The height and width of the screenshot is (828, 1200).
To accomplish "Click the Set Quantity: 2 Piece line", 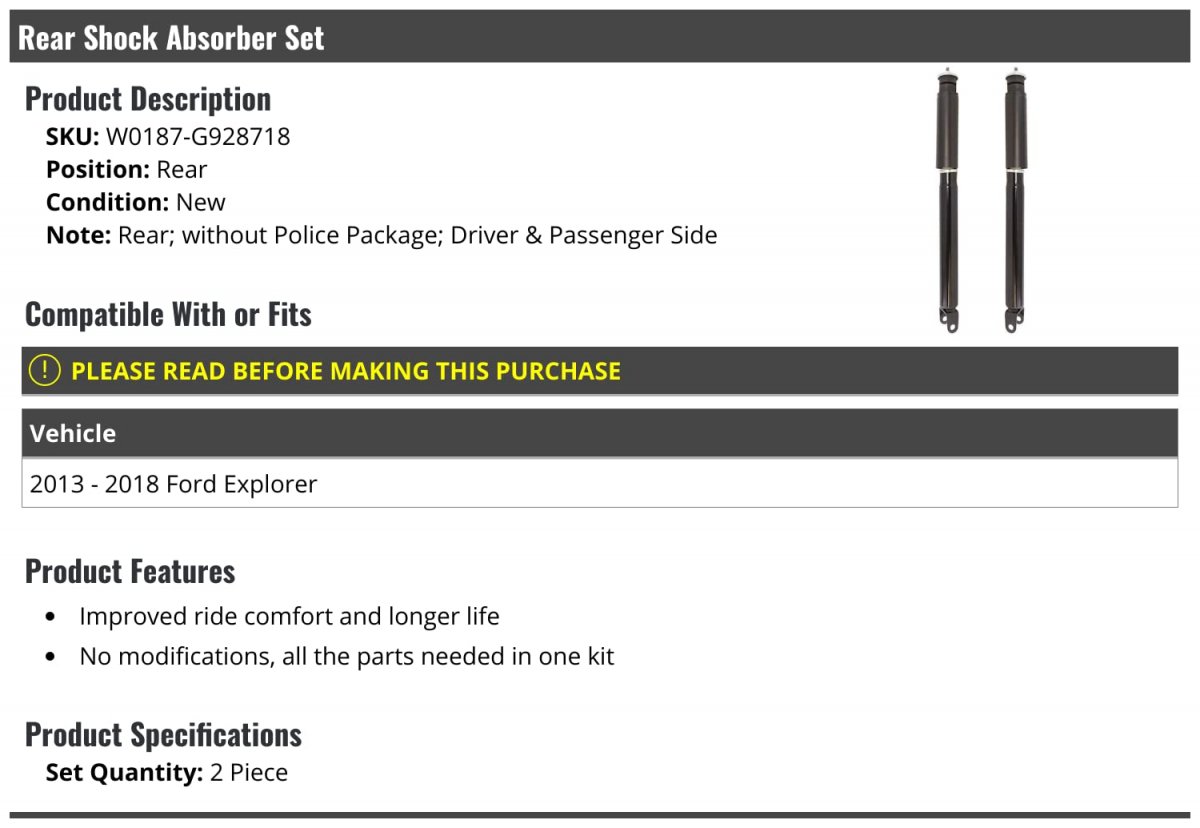I will (x=167, y=773).
